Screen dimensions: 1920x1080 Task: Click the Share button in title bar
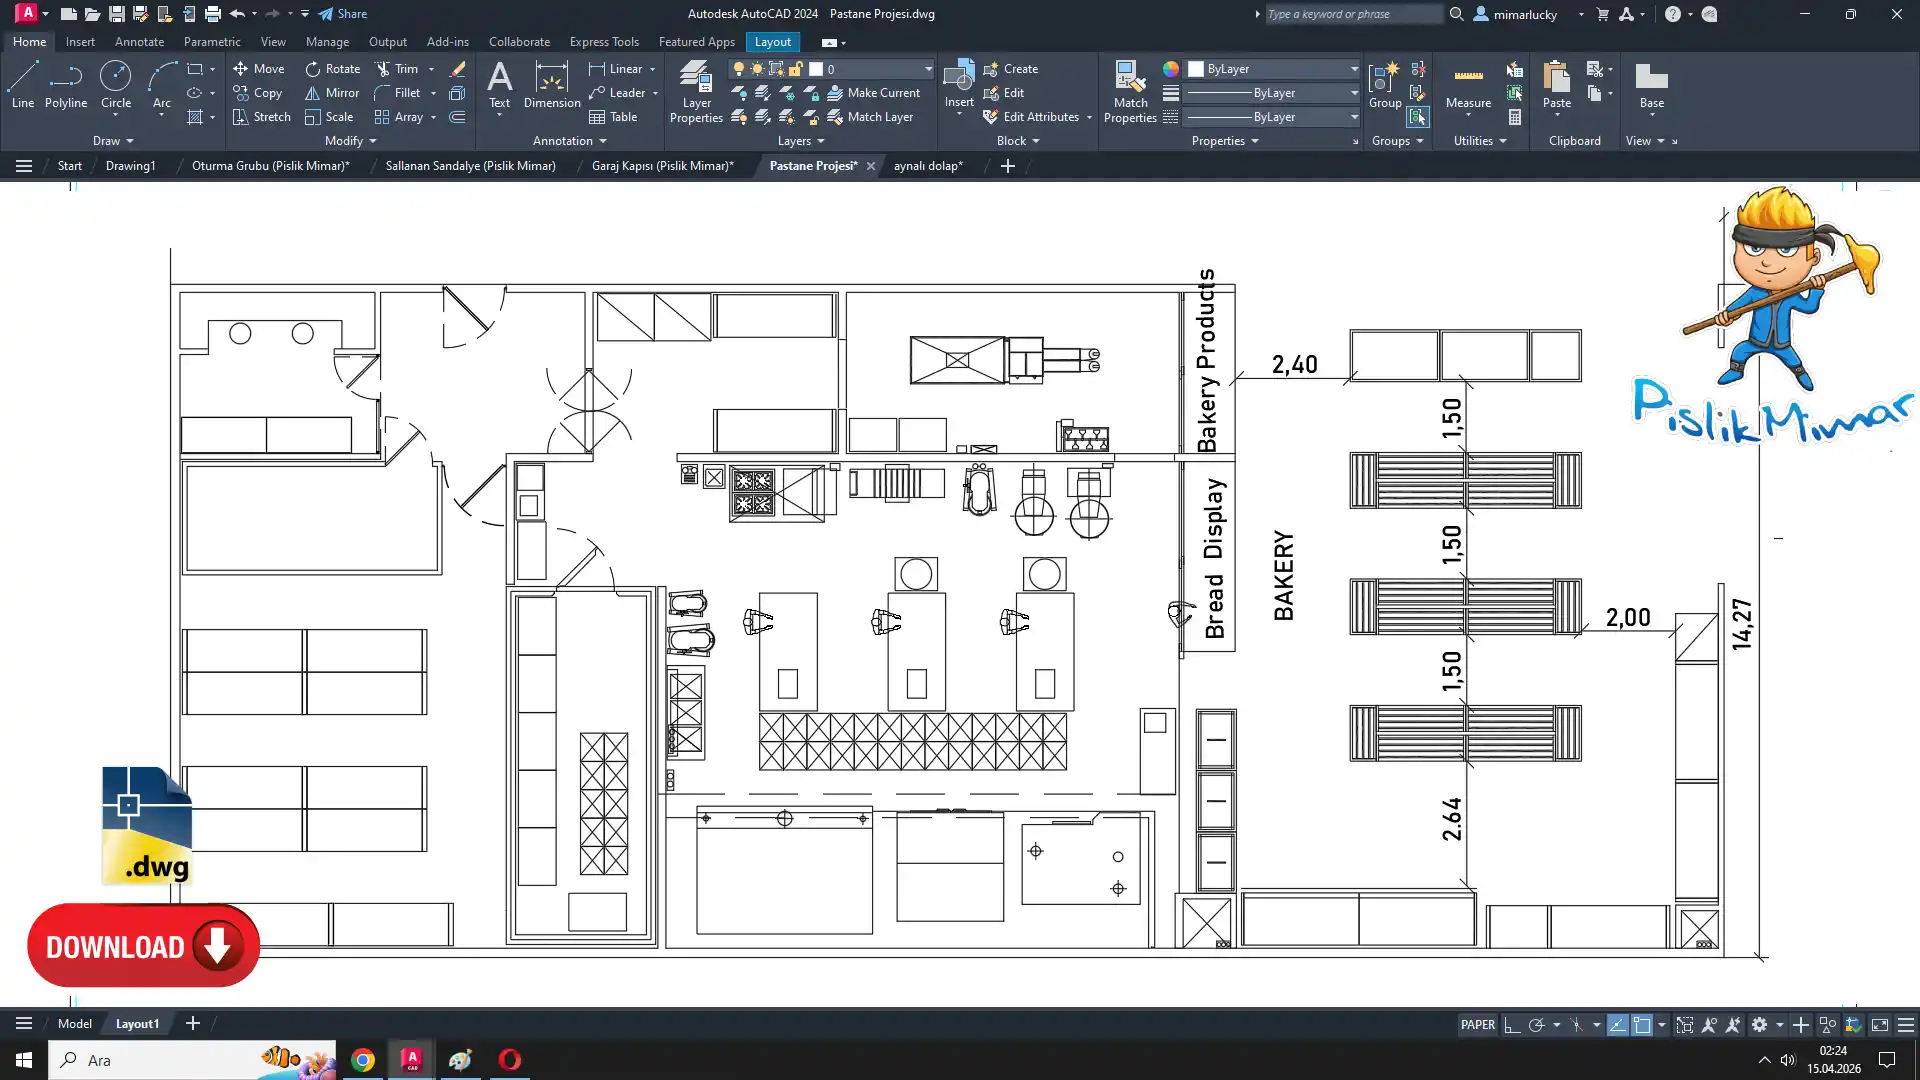[x=342, y=14]
